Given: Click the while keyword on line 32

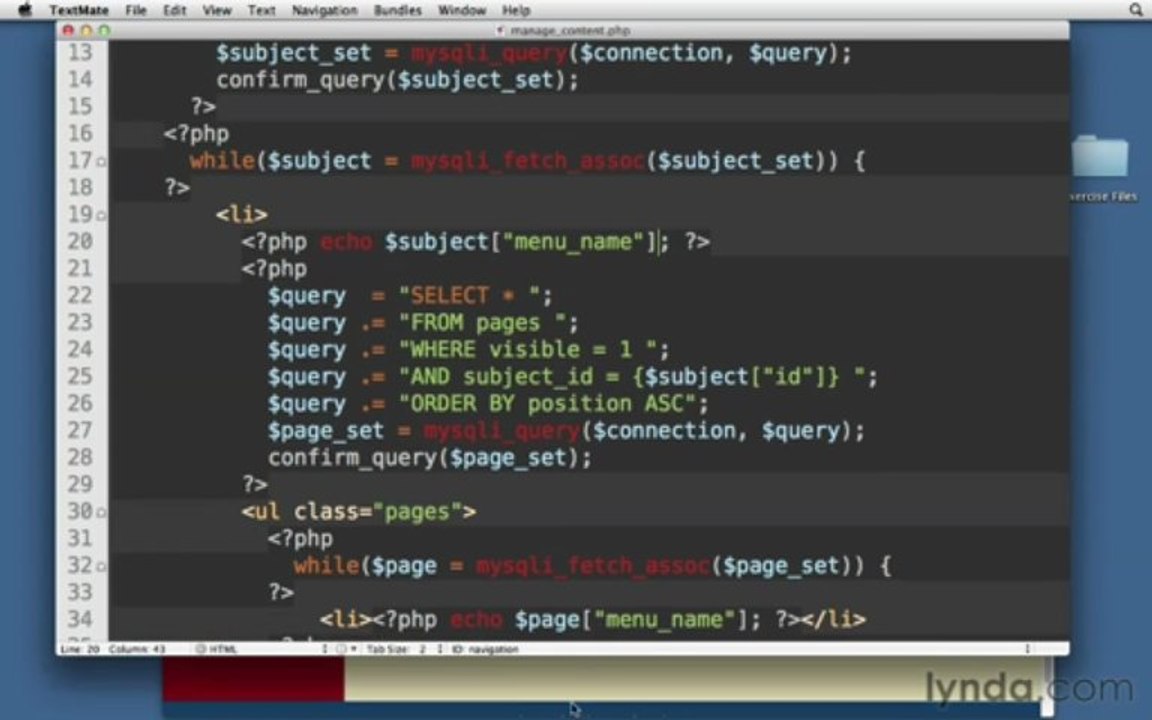Looking at the screenshot, I should tap(326, 566).
